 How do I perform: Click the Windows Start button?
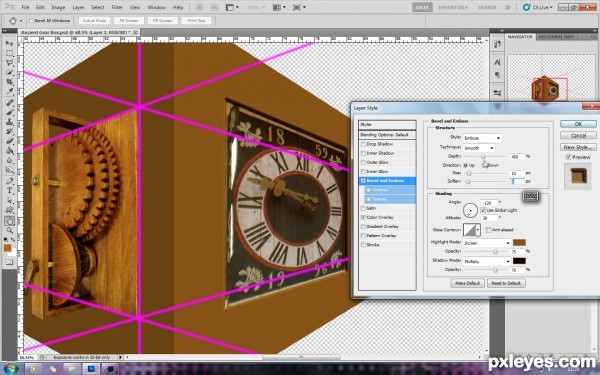point(10,369)
